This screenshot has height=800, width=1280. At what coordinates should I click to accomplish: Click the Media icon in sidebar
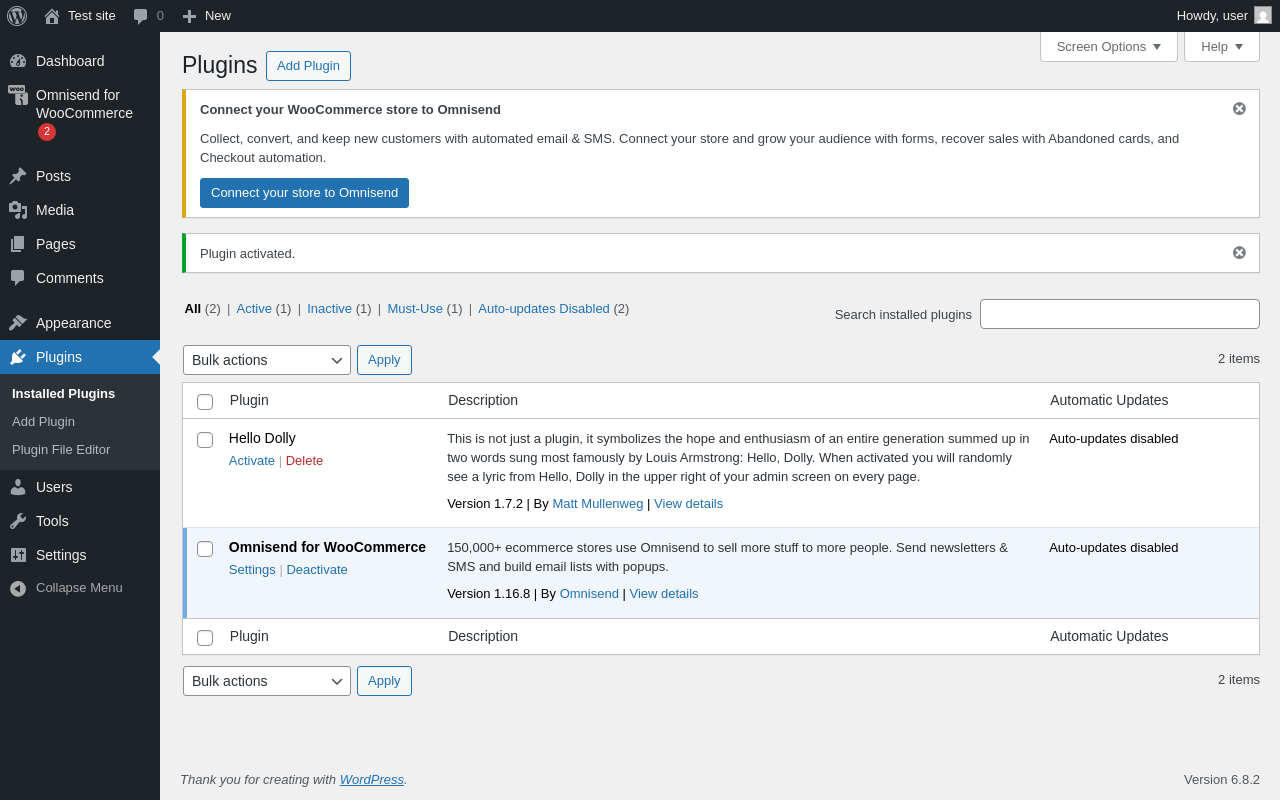18,210
